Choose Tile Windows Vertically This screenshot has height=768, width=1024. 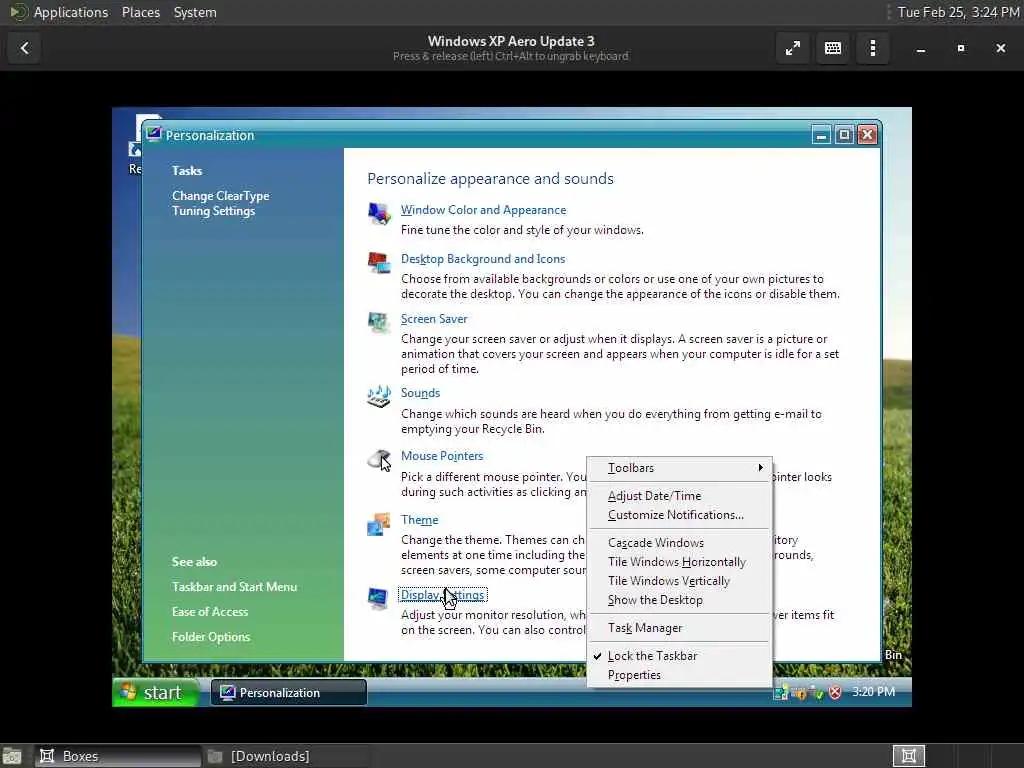coord(679,581)
